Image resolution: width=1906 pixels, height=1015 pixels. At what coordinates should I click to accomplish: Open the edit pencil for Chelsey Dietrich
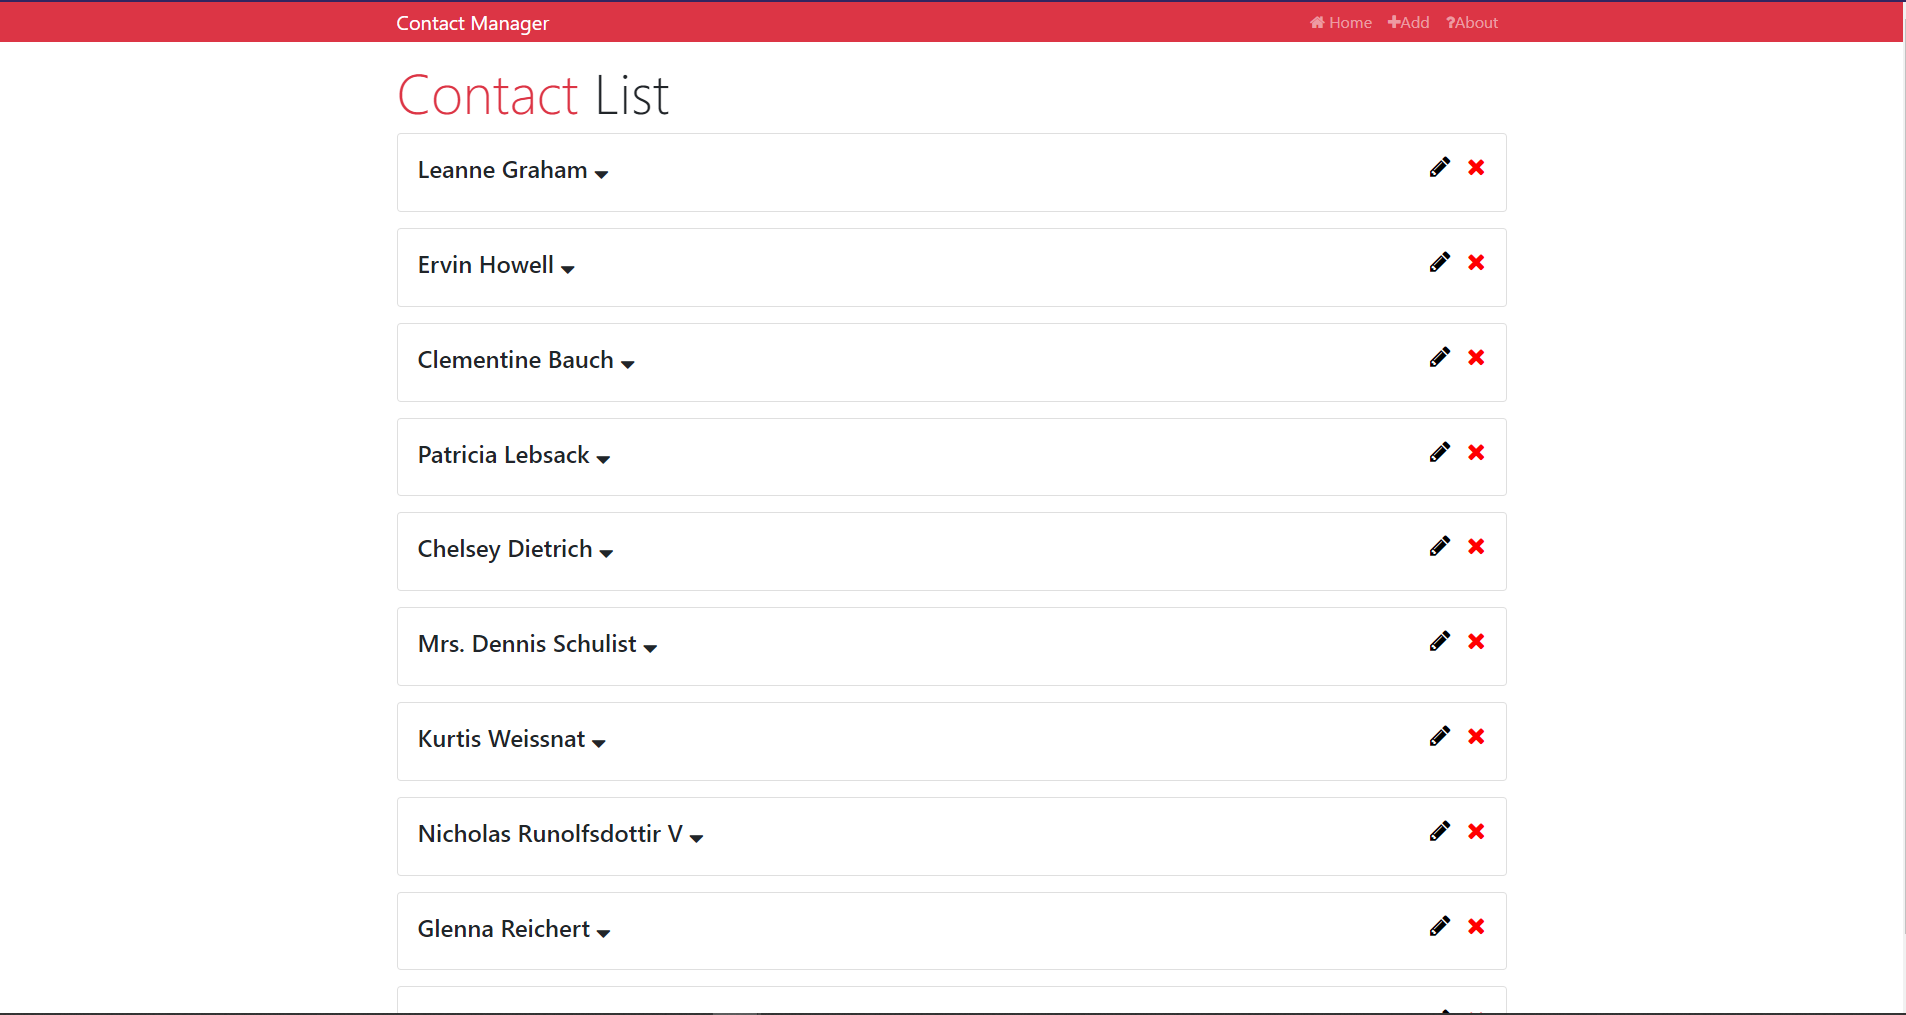click(1439, 547)
